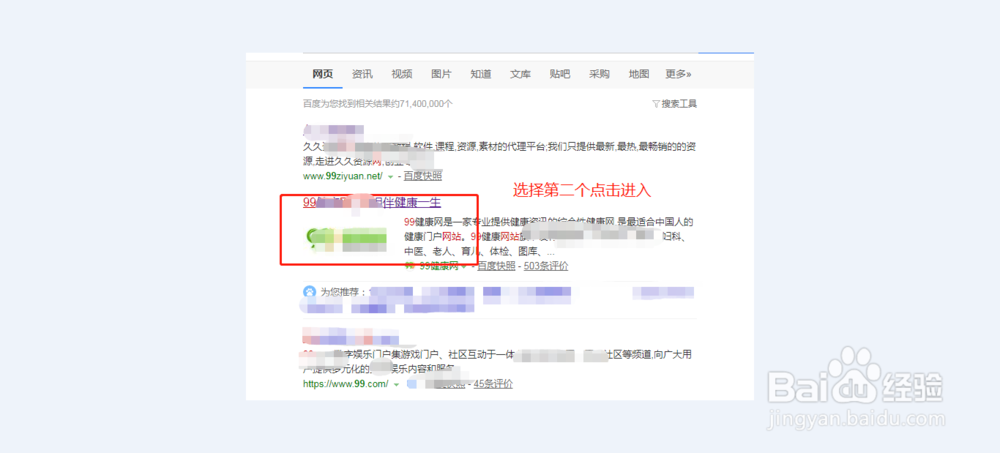Click the 99健康网是一家专业 description text
The height and width of the screenshot is (453, 1000).
548,237
